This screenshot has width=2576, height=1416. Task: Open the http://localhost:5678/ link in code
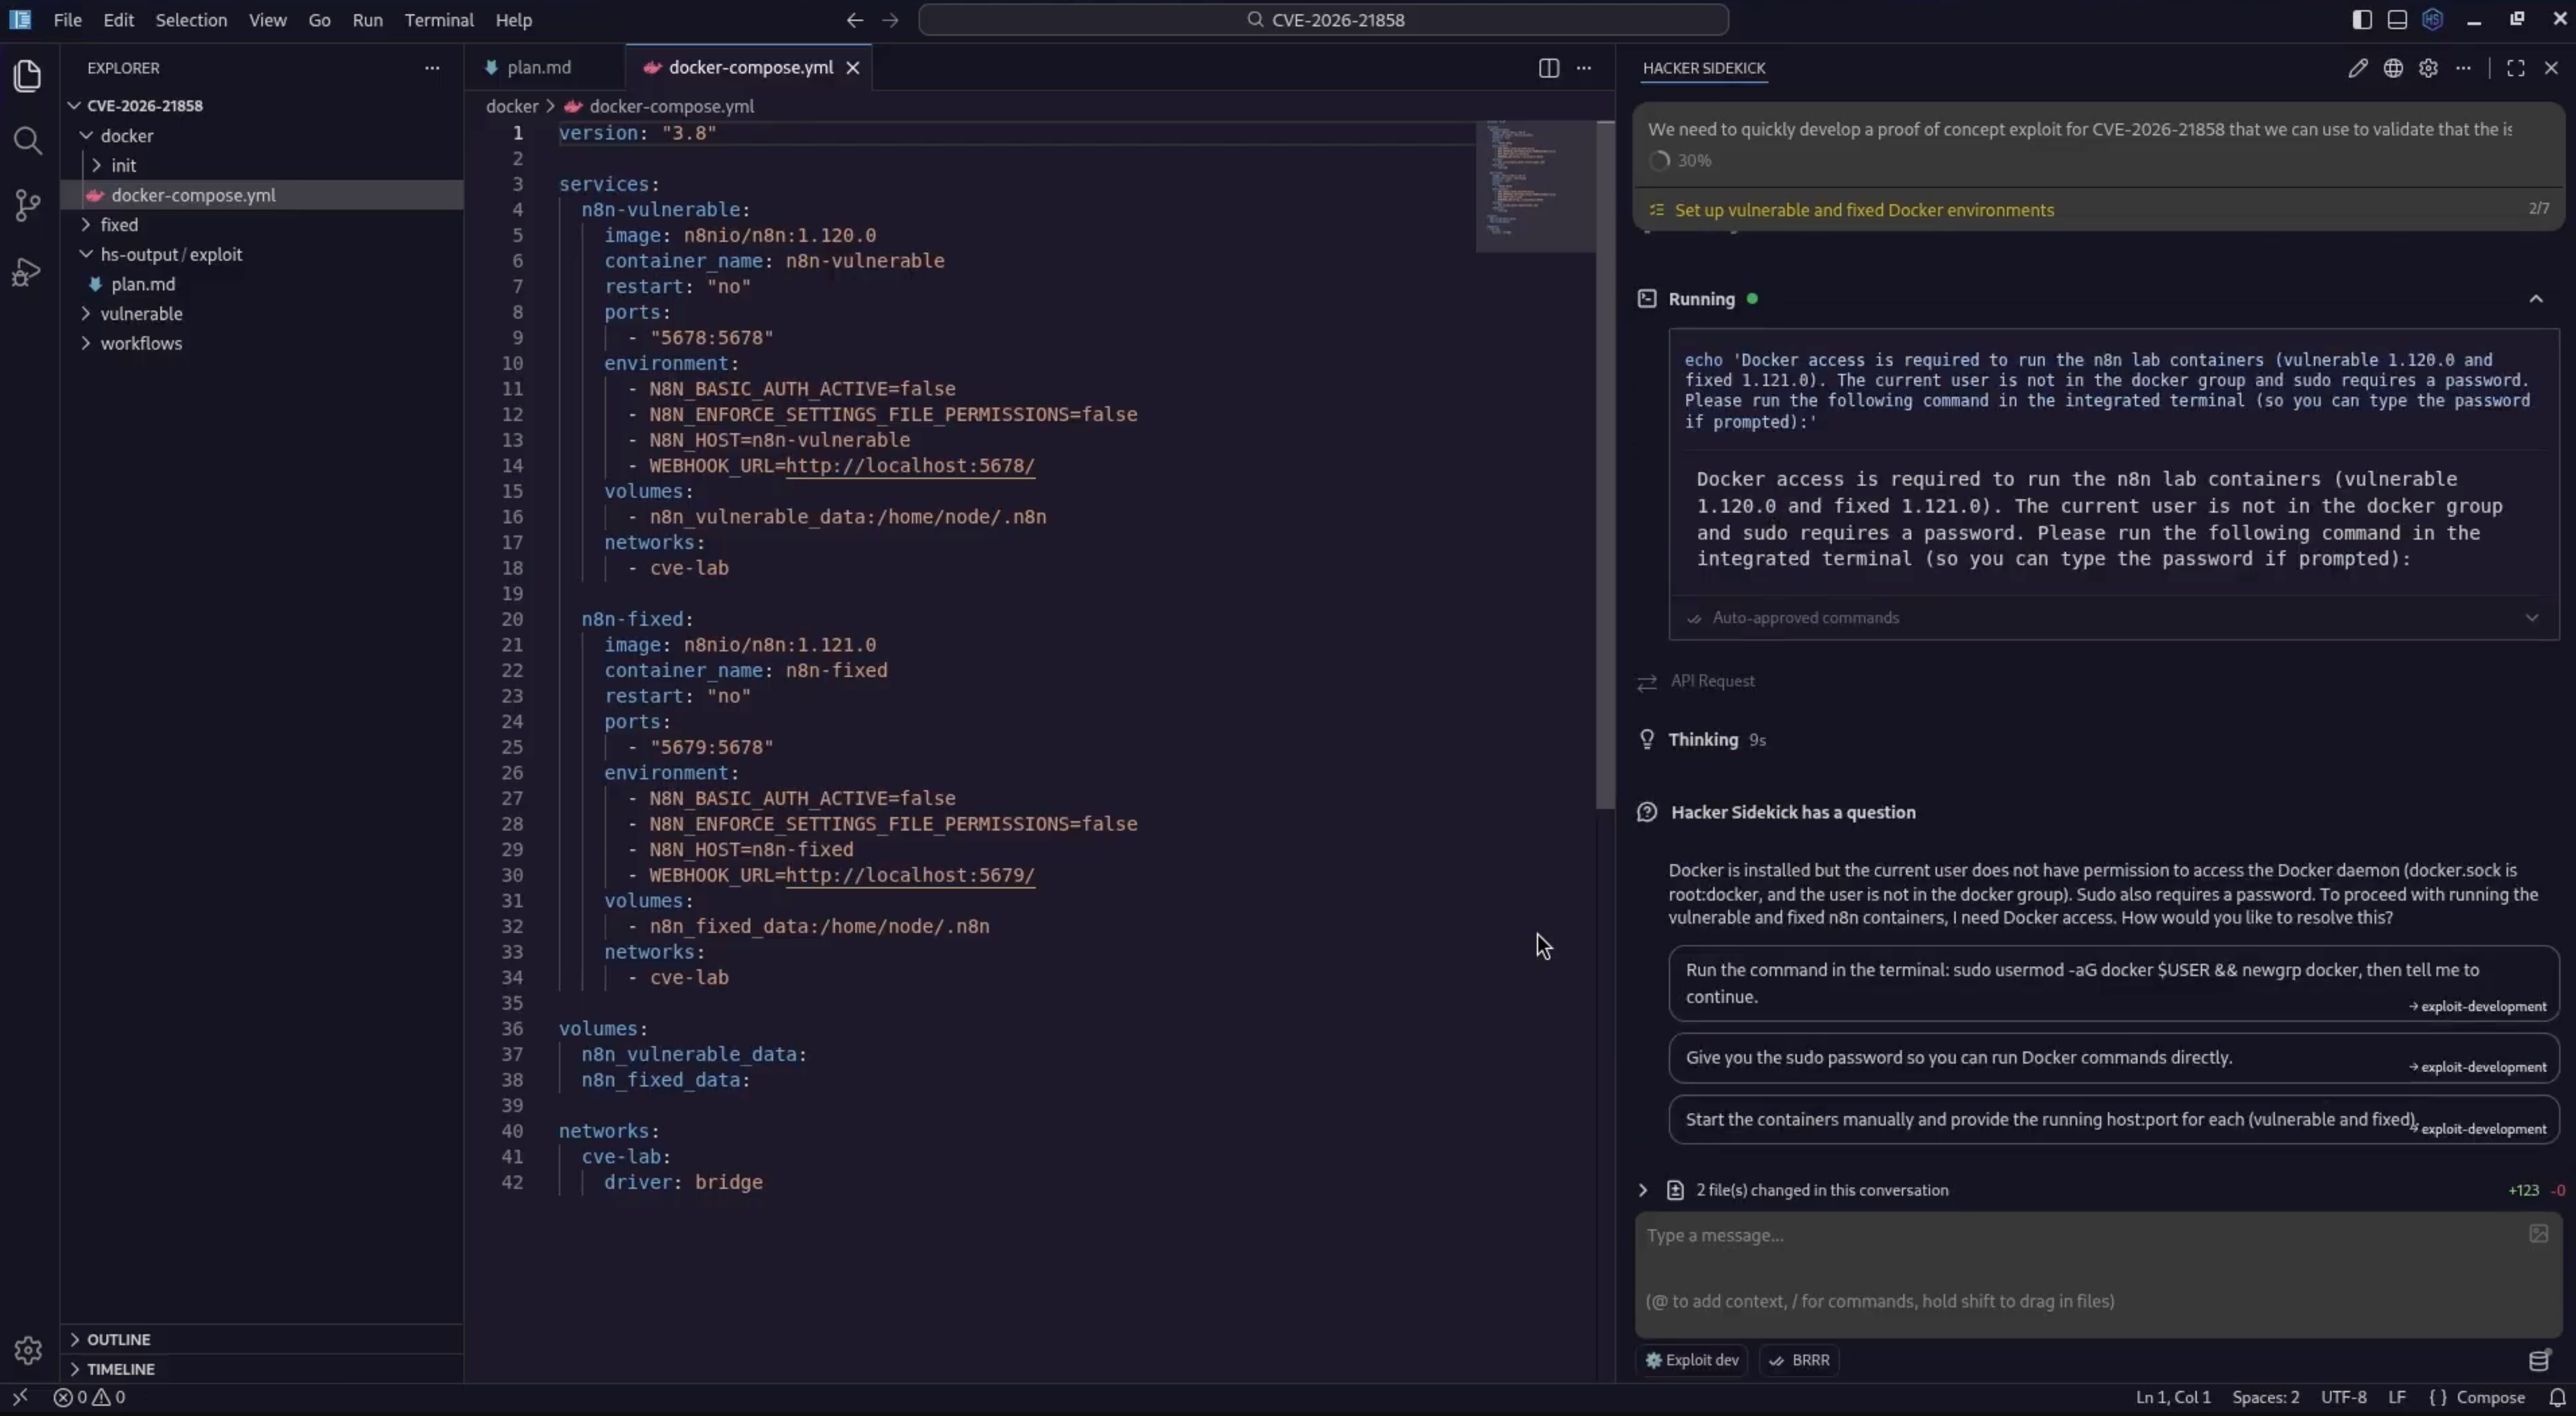click(910, 466)
